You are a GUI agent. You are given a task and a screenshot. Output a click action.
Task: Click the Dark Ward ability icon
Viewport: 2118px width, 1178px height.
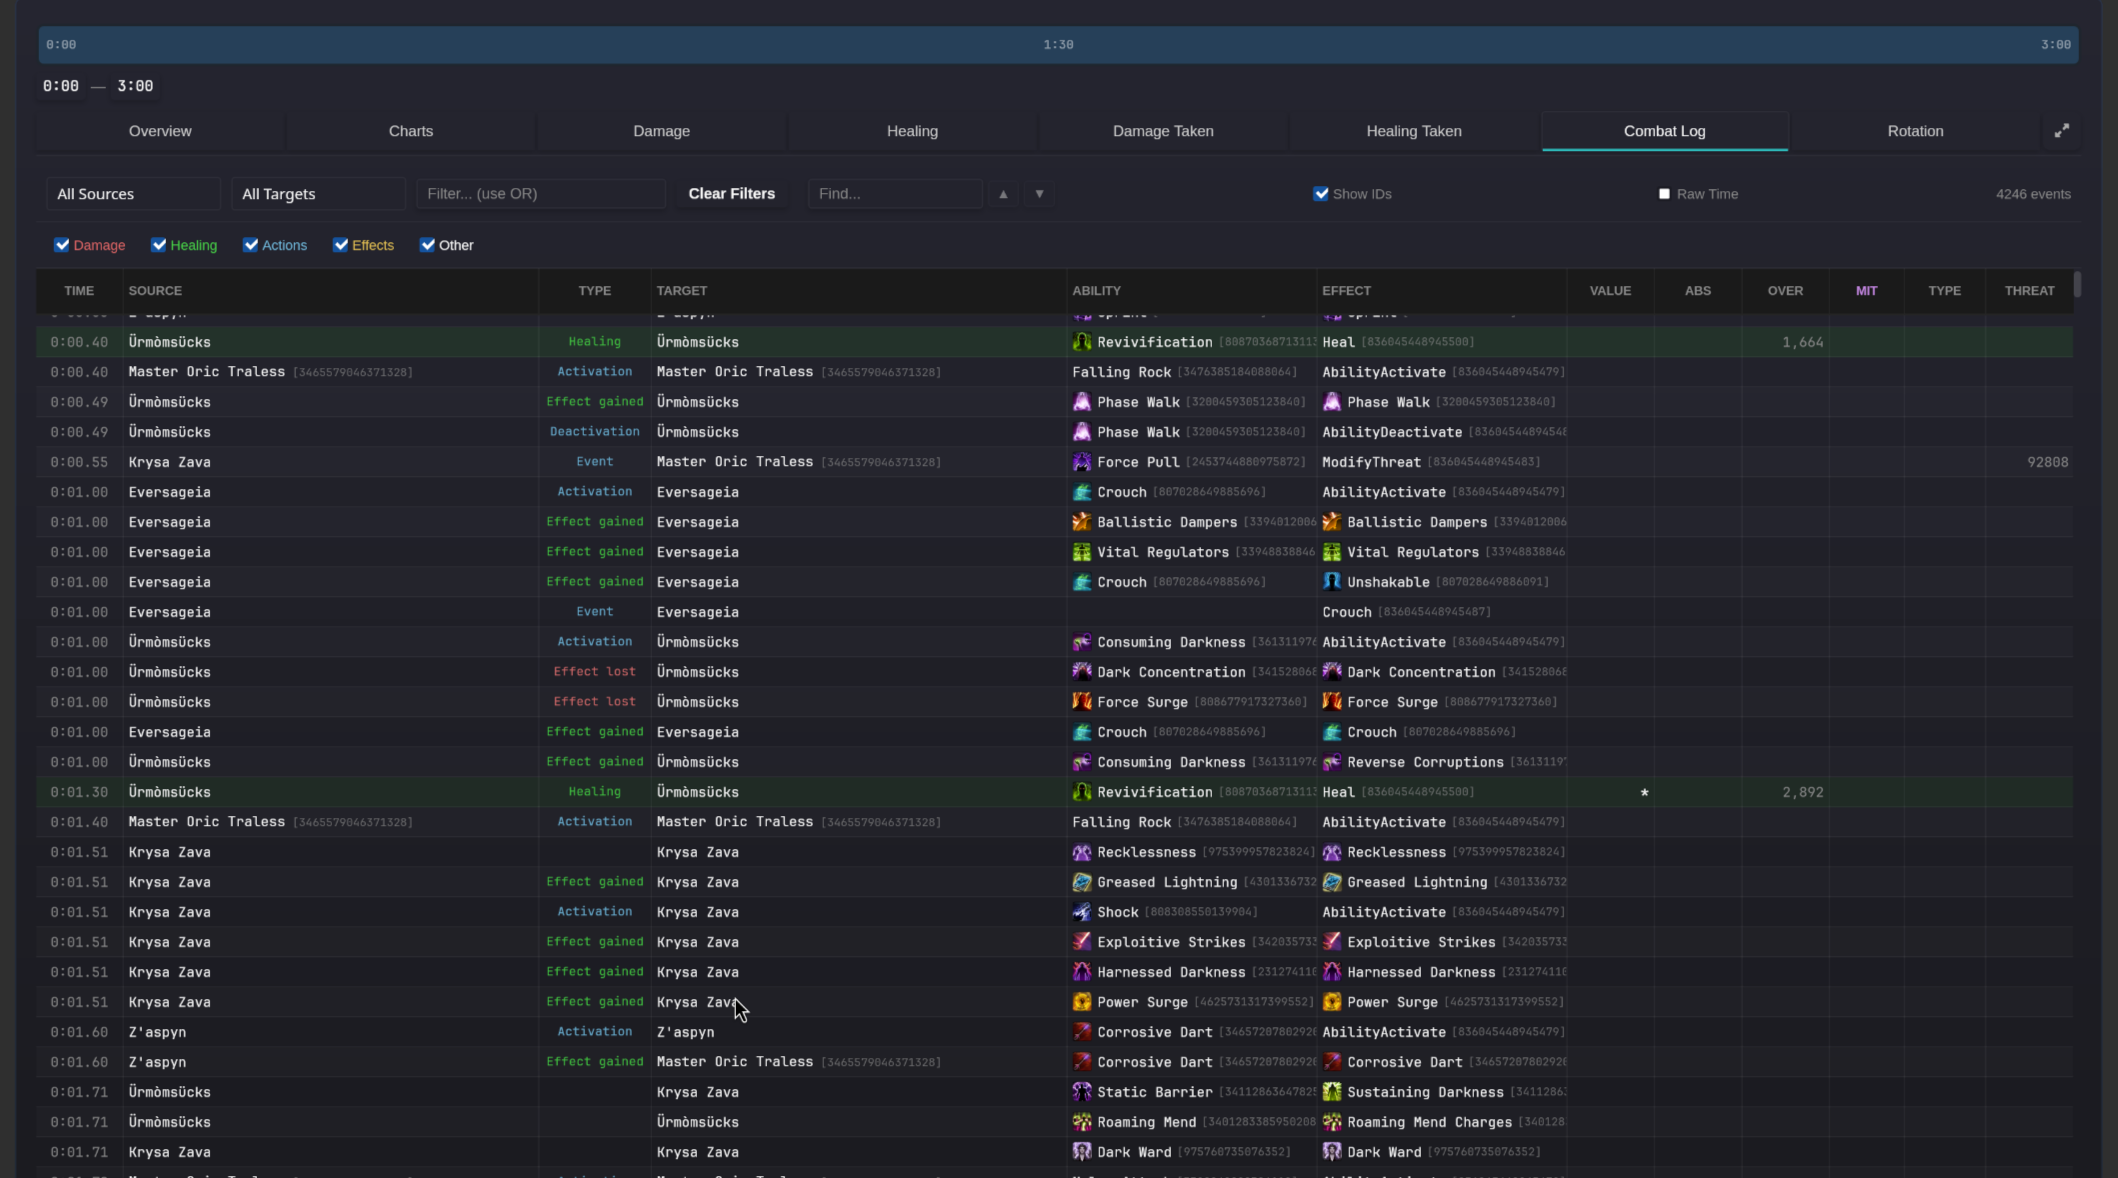1082,1152
